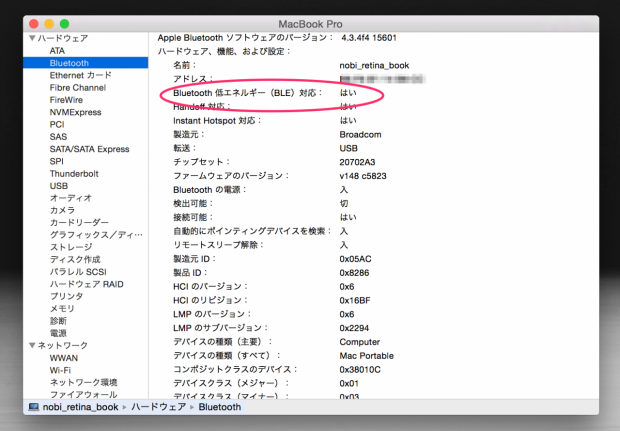Select the カメラ entry in the sidebar
Image resolution: width=620 pixels, height=431 pixels.
62,210
